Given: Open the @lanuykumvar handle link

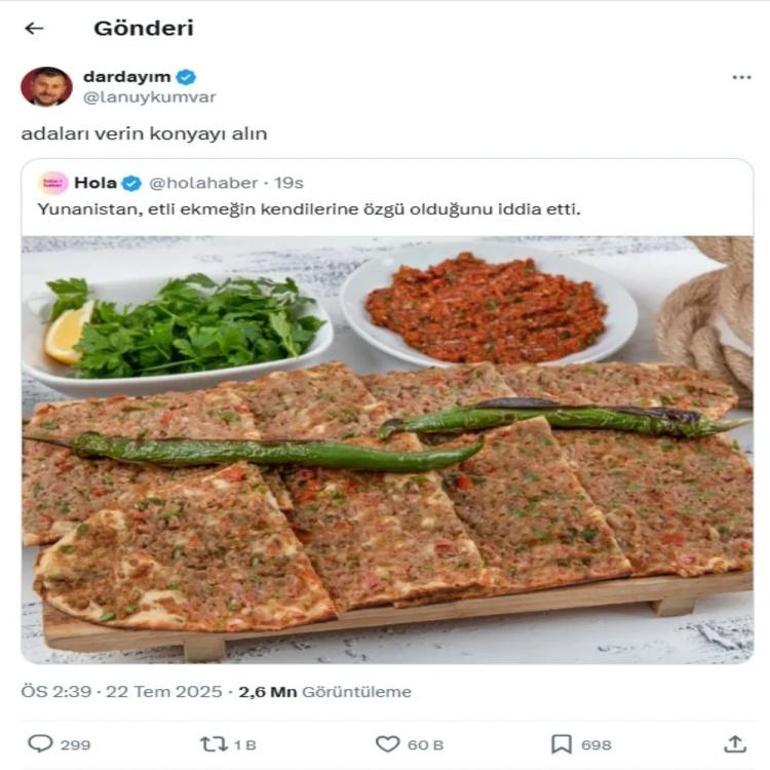Looking at the screenshot, I should coord(149,97).
